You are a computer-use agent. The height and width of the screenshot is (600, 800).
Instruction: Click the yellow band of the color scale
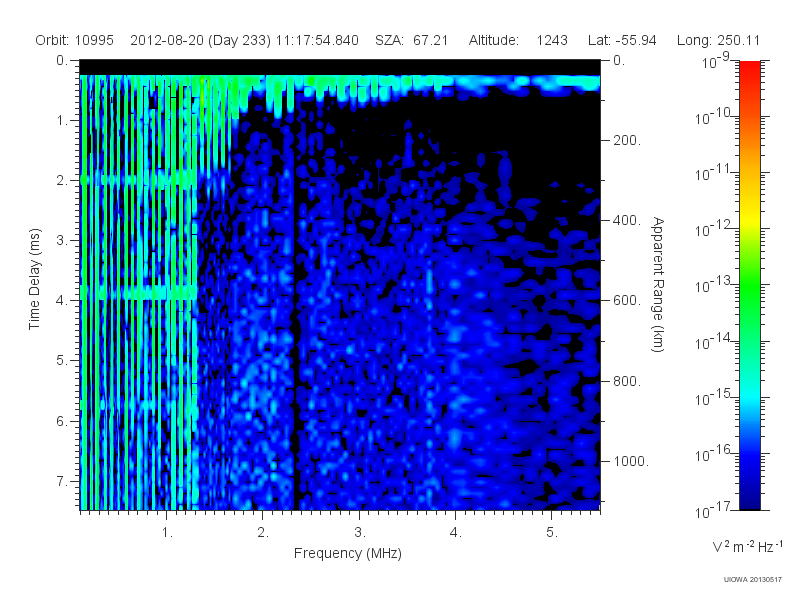coord(750,217)
